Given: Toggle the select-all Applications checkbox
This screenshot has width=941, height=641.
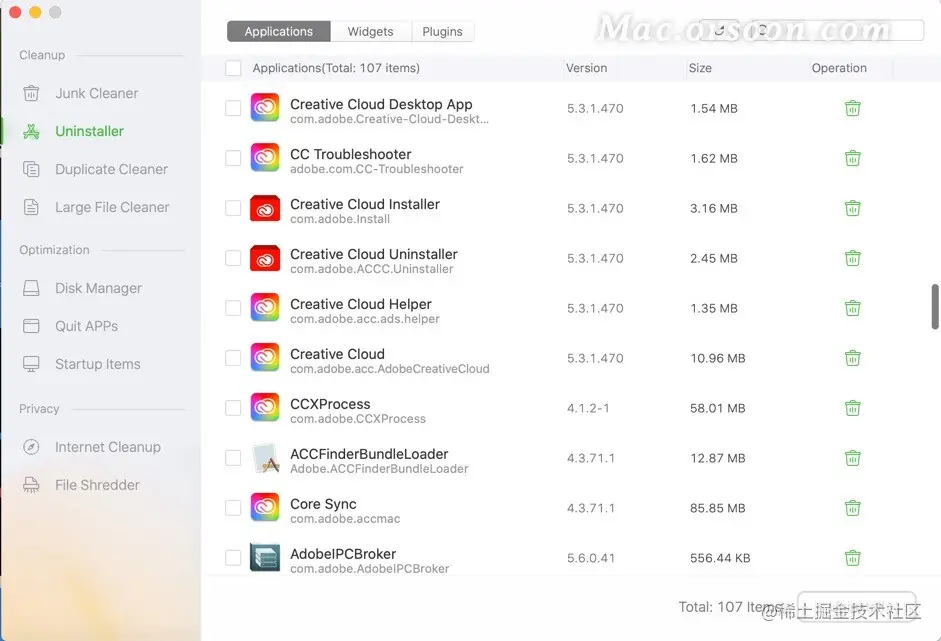Looking at the screenshot, I should coord(233,68).
